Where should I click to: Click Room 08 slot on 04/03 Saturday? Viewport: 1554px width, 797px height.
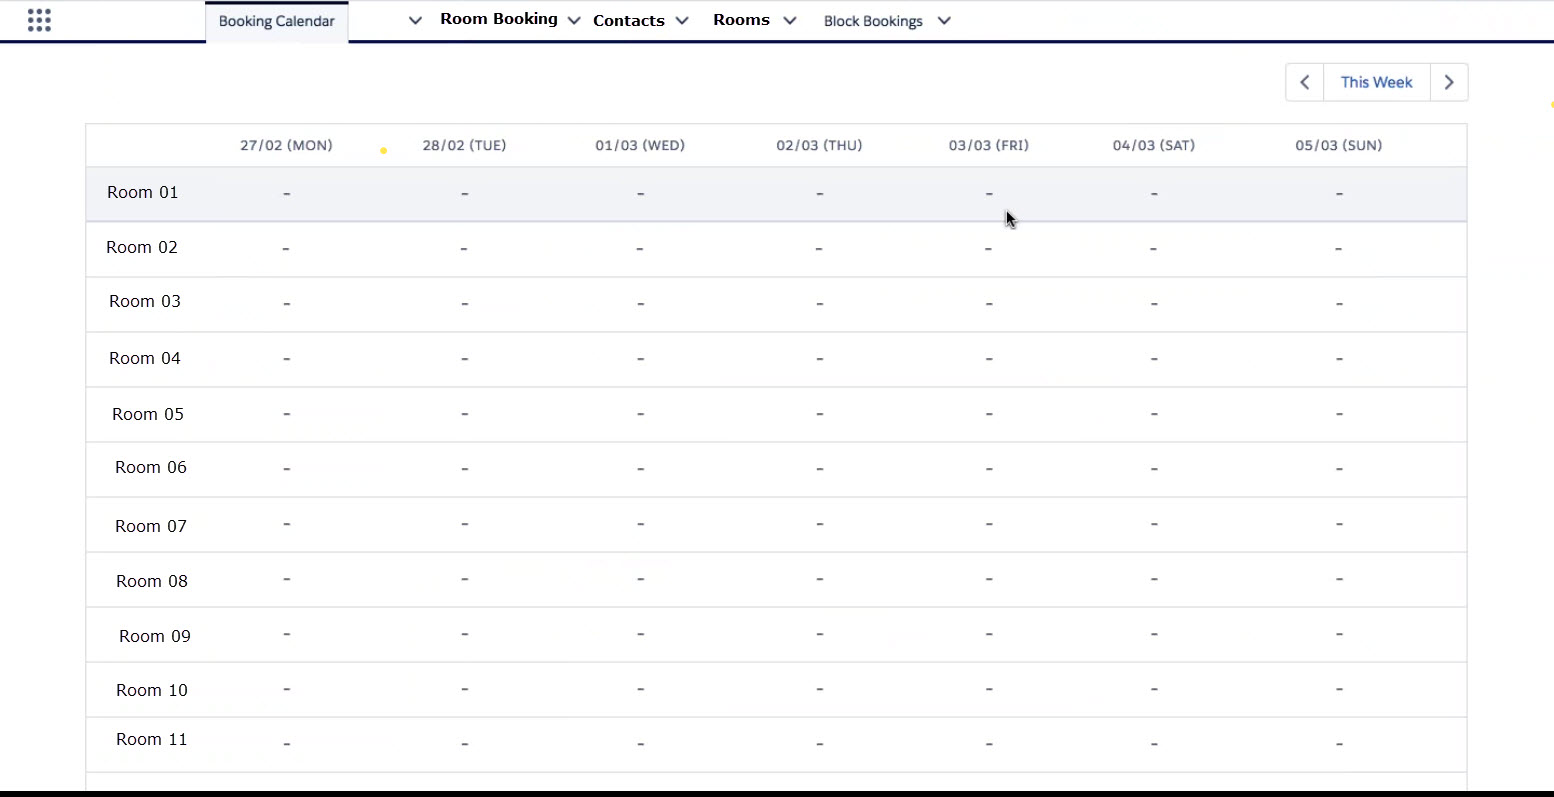[x=1154, y=579]
